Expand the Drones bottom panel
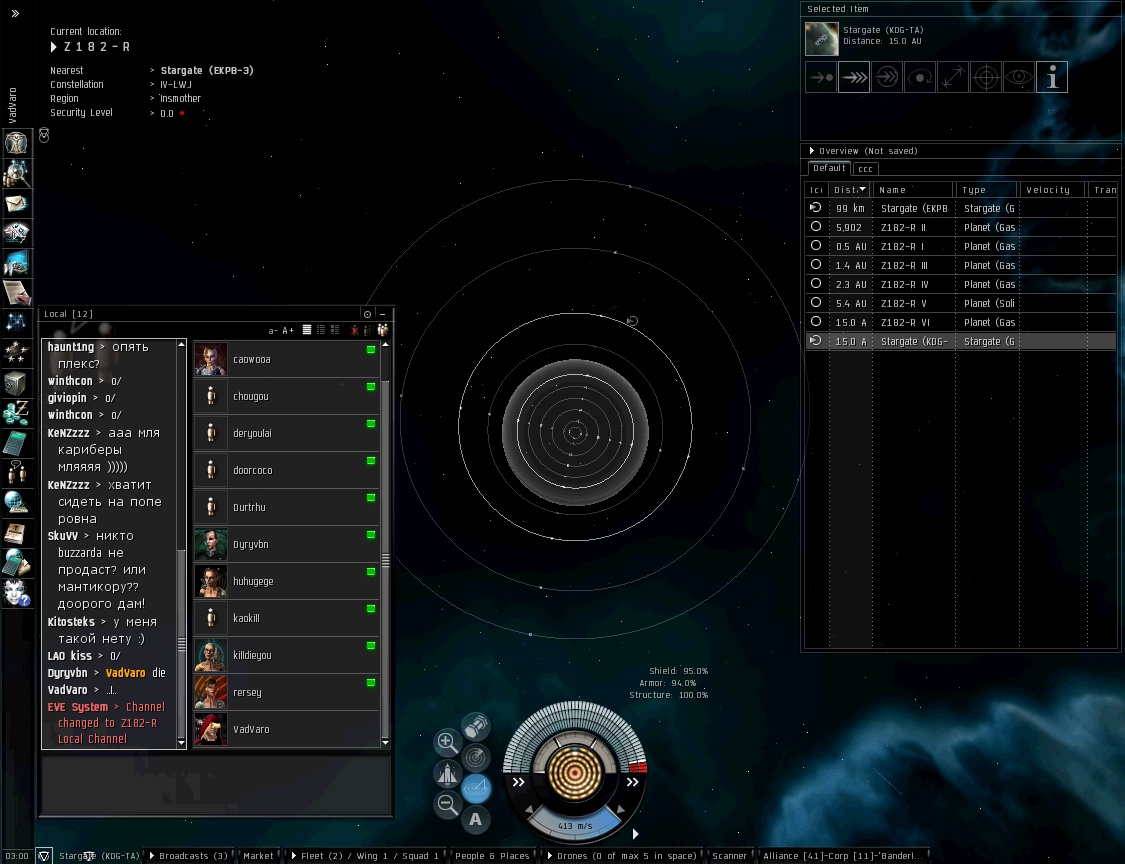Image resolution: width=1125 pixels, height=864 pixels. point(550,855)
